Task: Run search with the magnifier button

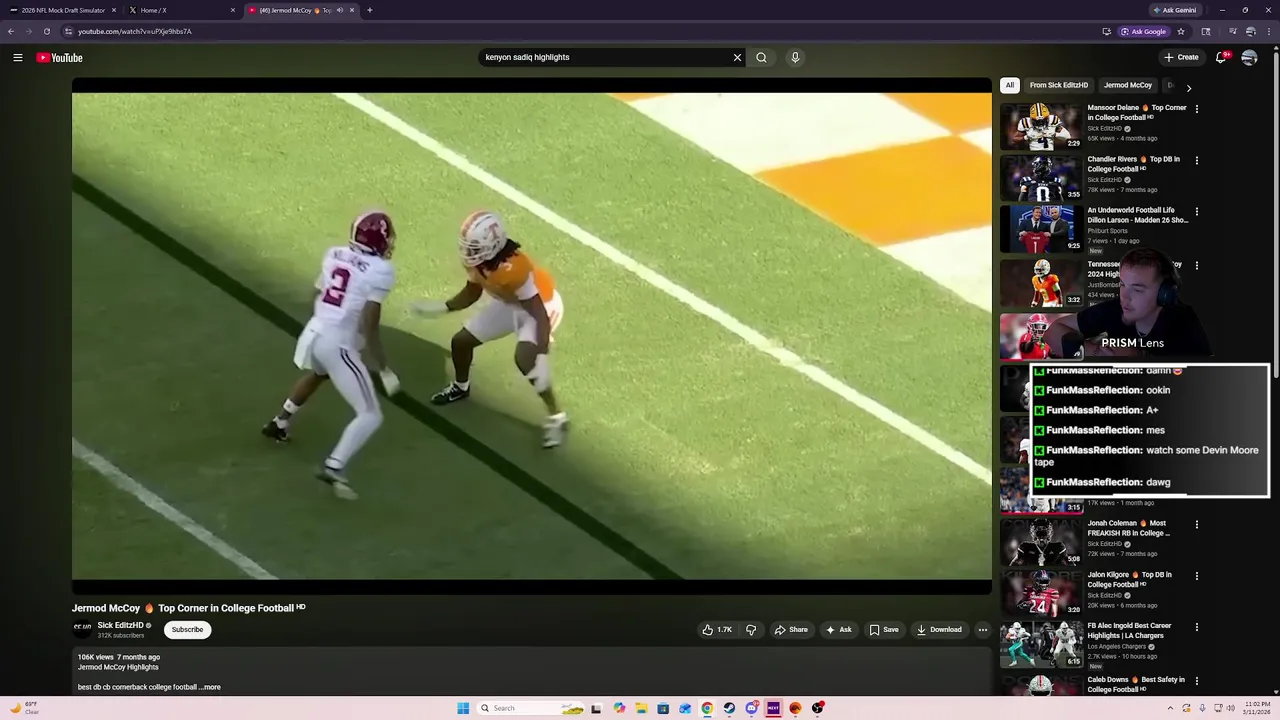Action: [x=761, y=58]
